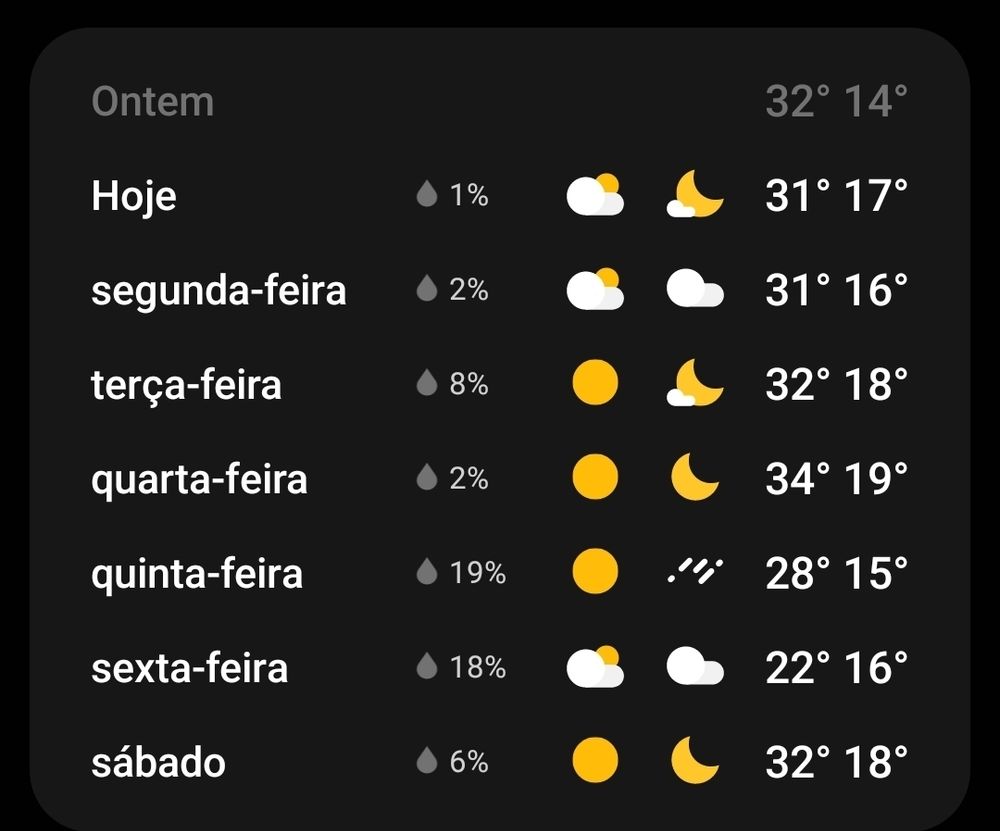Tap the partly cloudy day icon for sexta-feira

pyautogui.click(x=595, y=666)
